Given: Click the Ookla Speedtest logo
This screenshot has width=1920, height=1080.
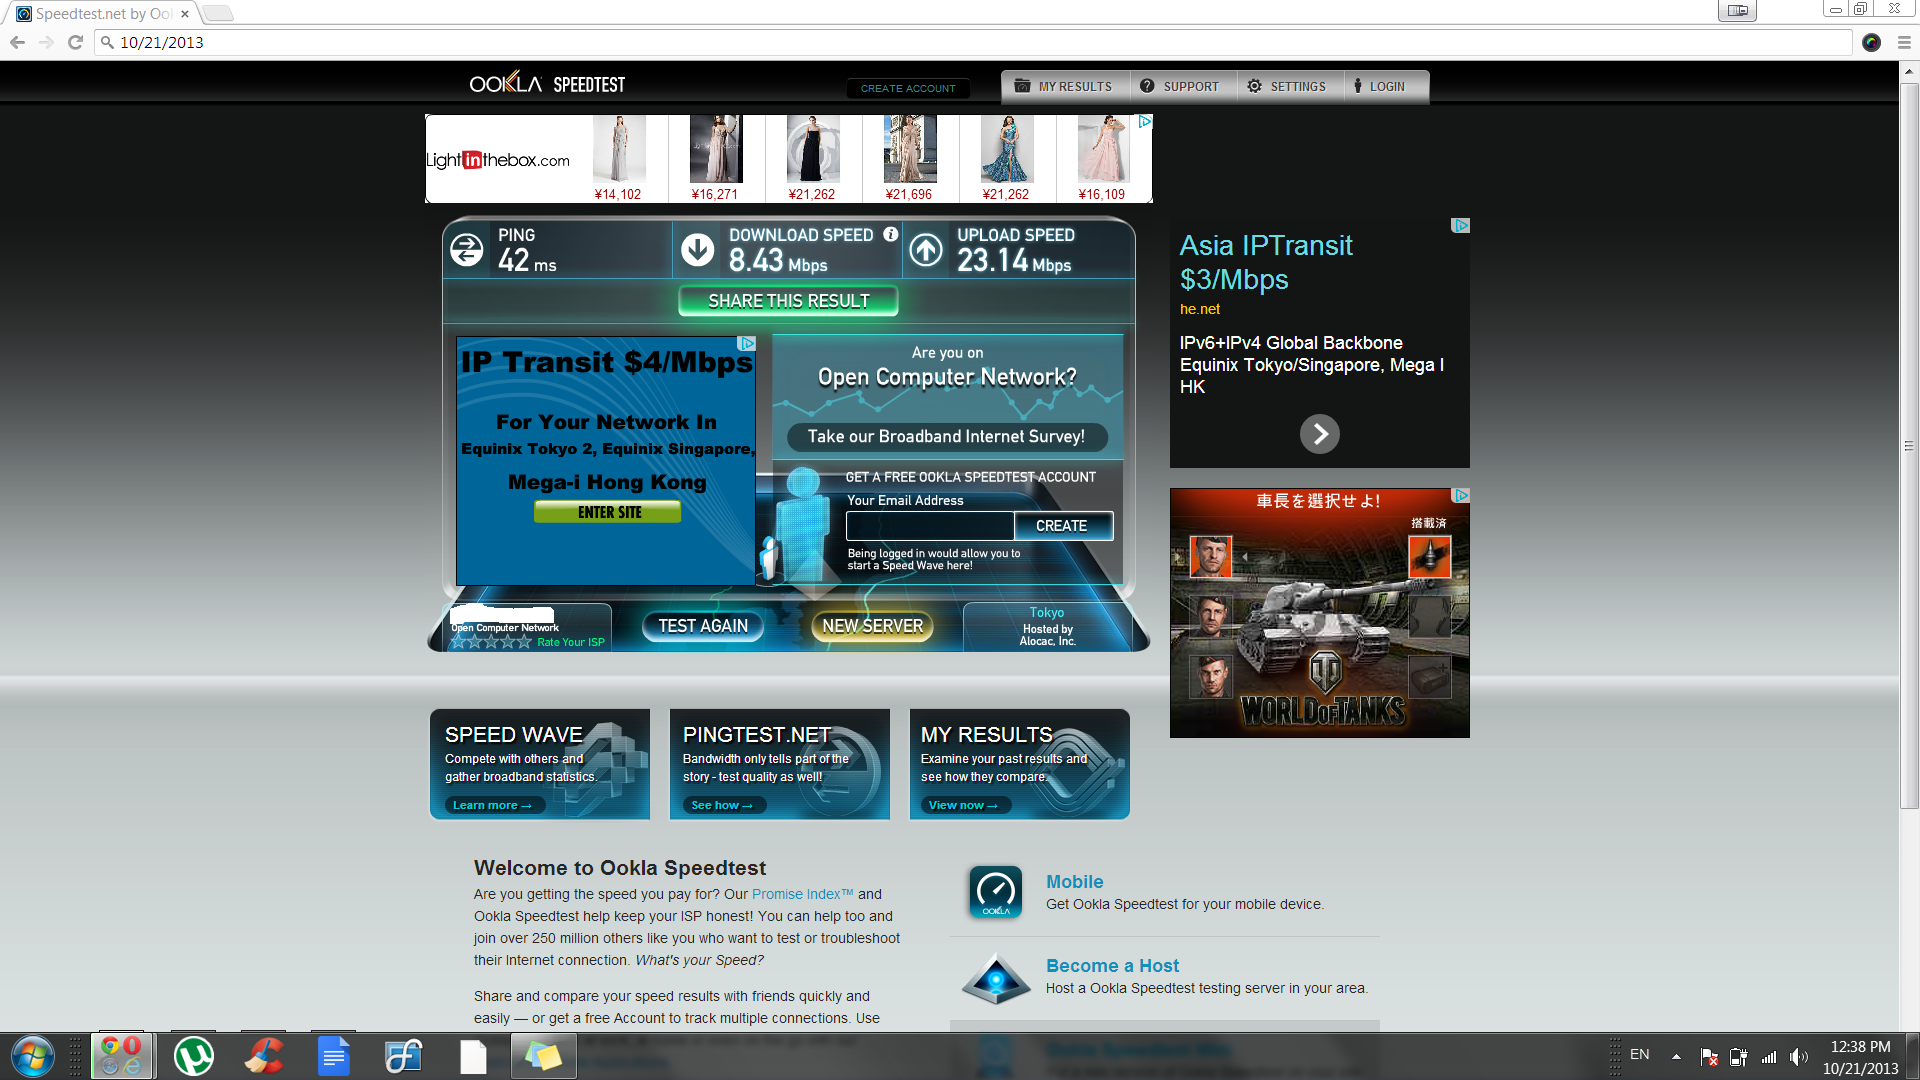Looking at the screenshot, I should click(x=547, y=84).
